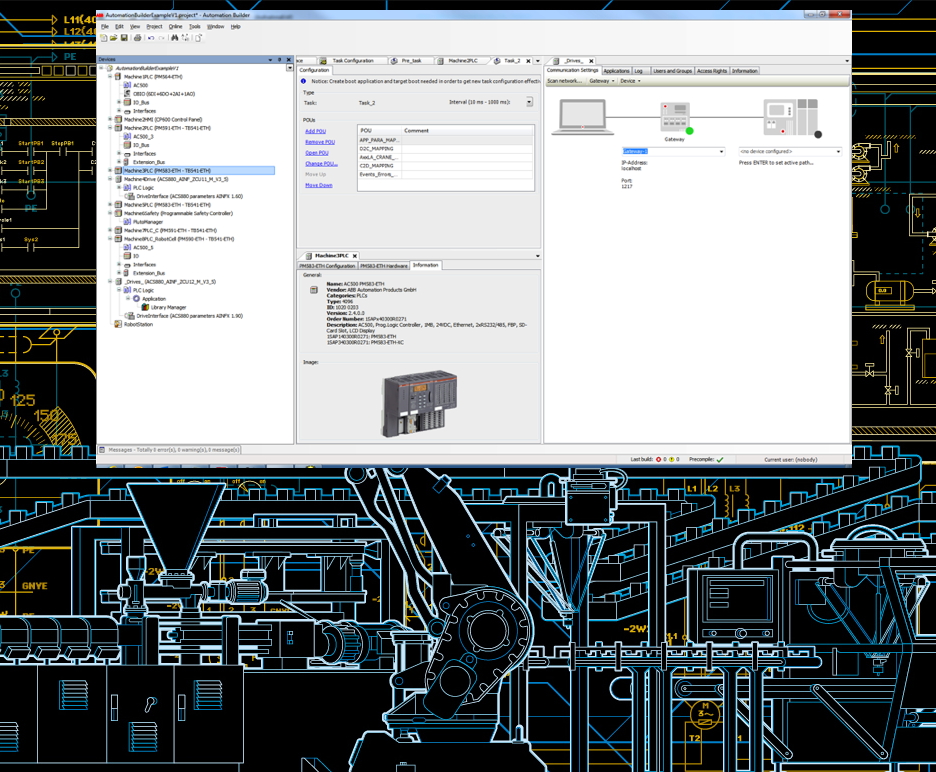The height and width of the screenshot is (772, 936).
Task: Select Machine7PLC_C in the device tree
Action: click(x=170, y=230)
